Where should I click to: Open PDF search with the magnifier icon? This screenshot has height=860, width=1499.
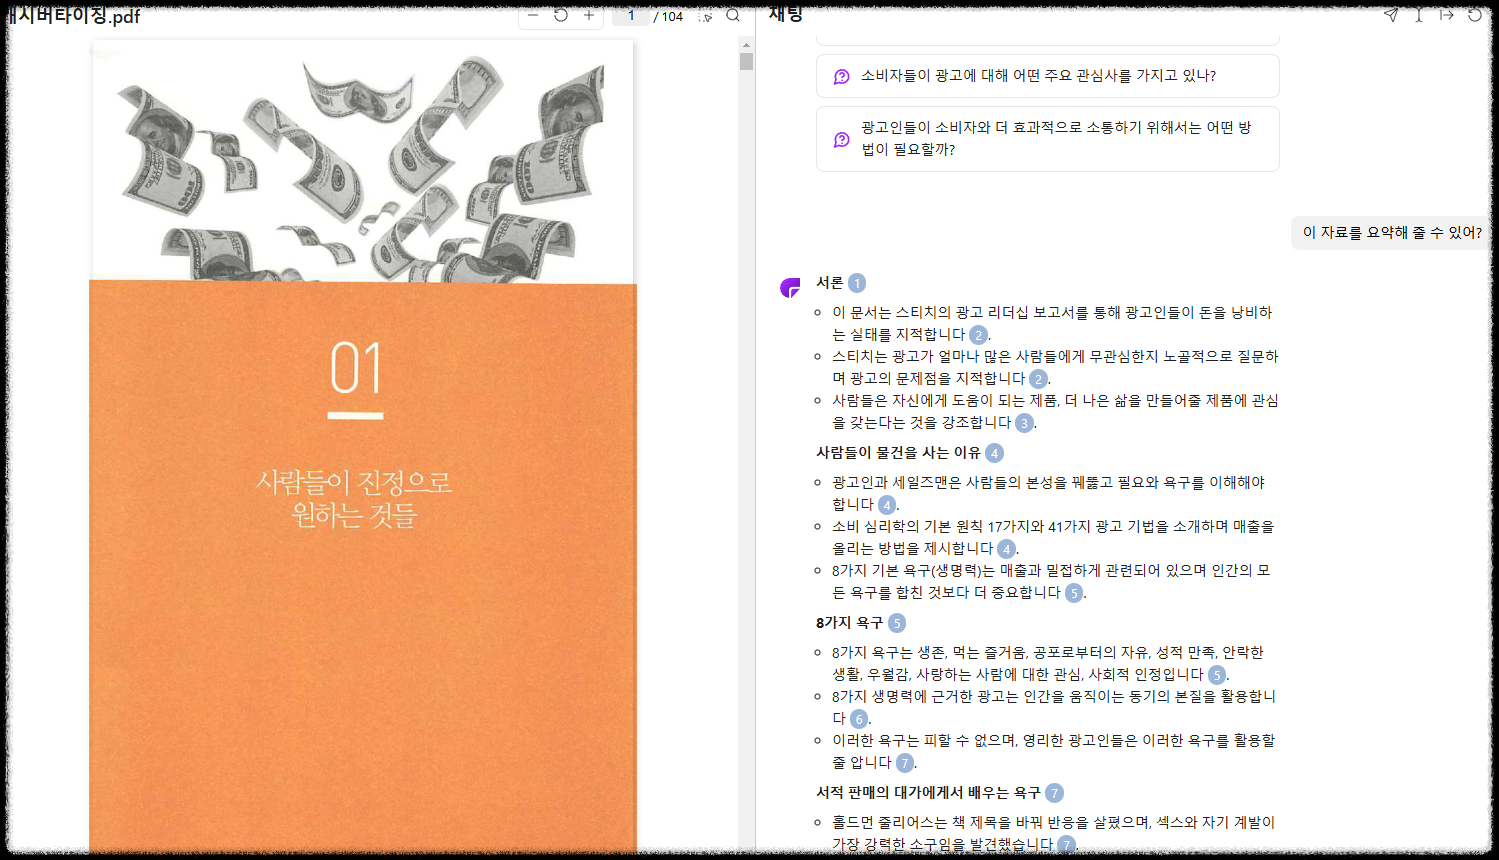[x=733, y=16]
